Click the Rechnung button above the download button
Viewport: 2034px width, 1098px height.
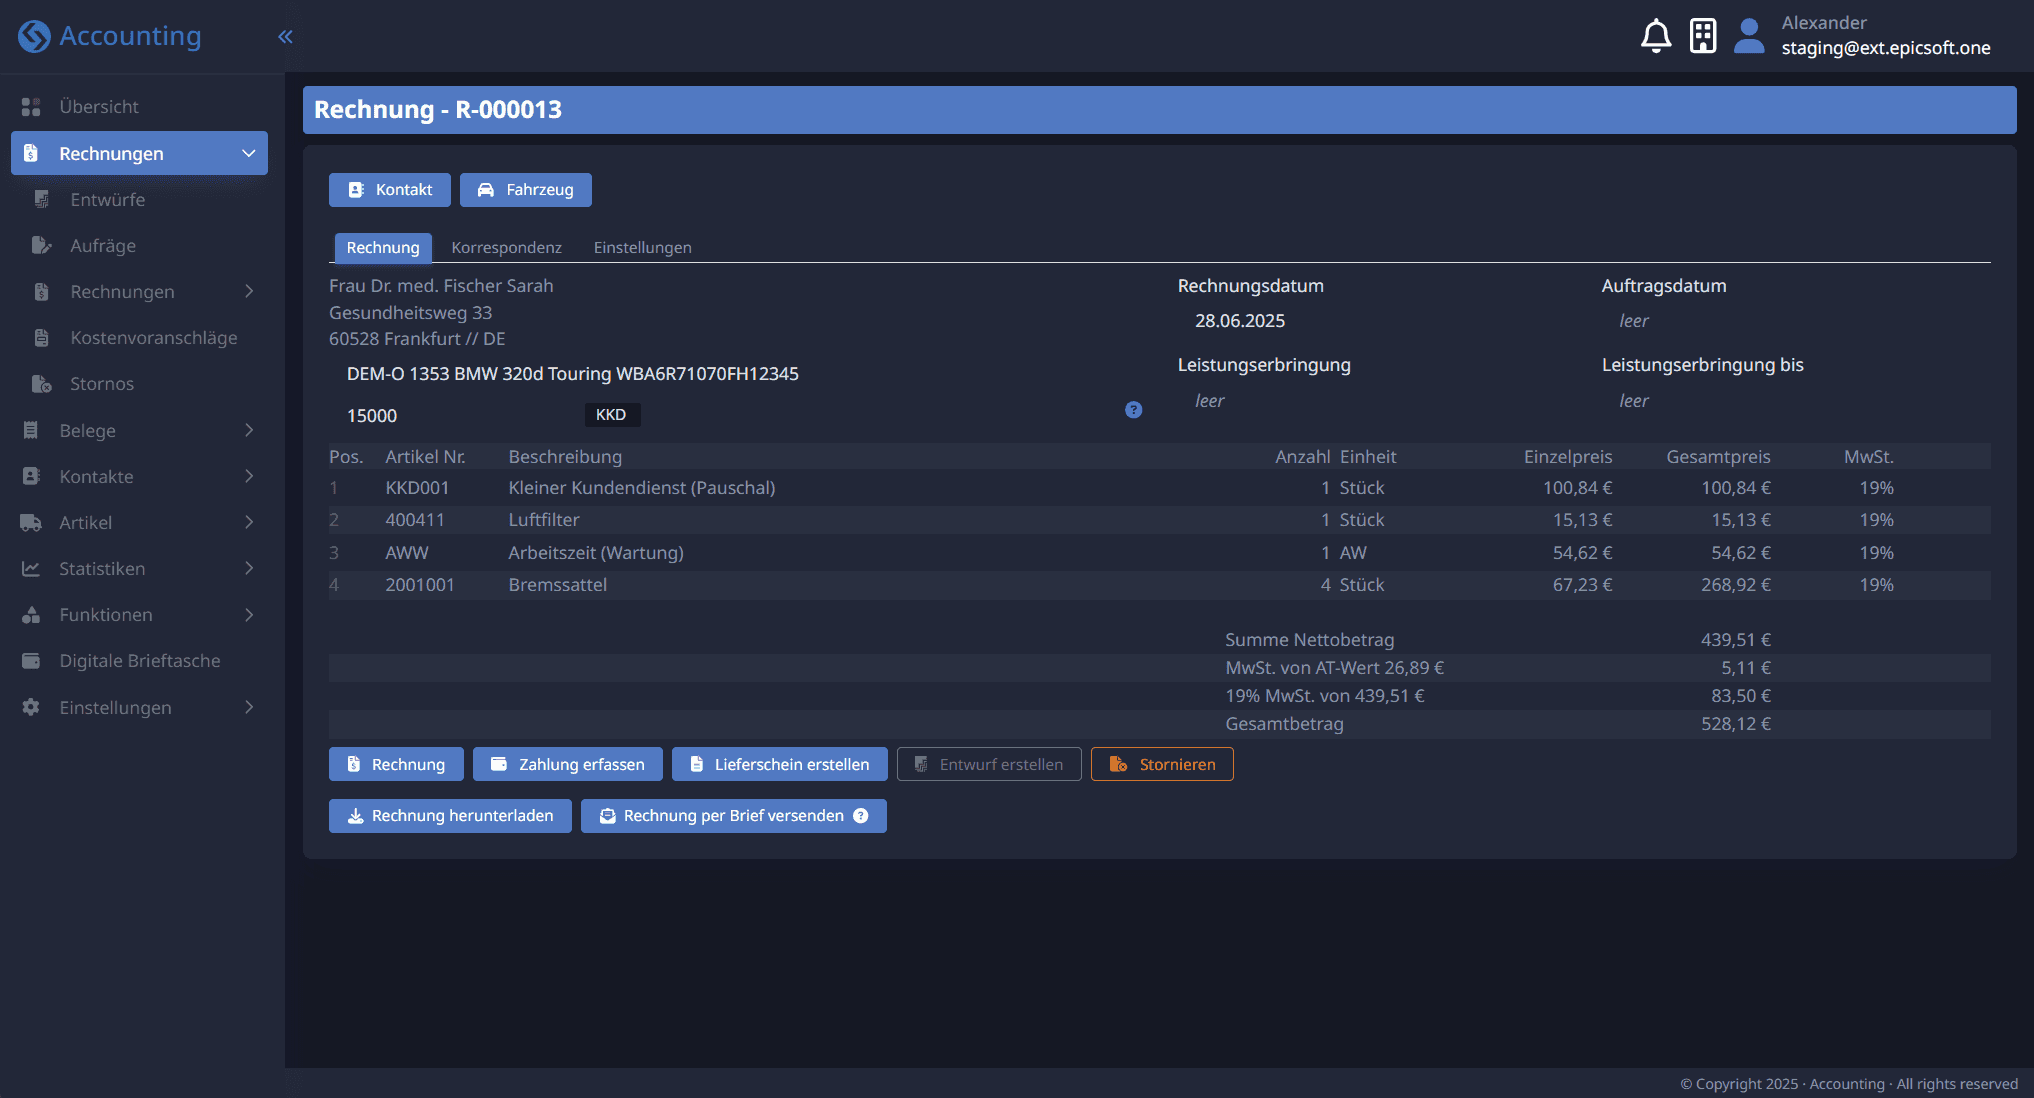pyautogui.click(x=396, y=764)
